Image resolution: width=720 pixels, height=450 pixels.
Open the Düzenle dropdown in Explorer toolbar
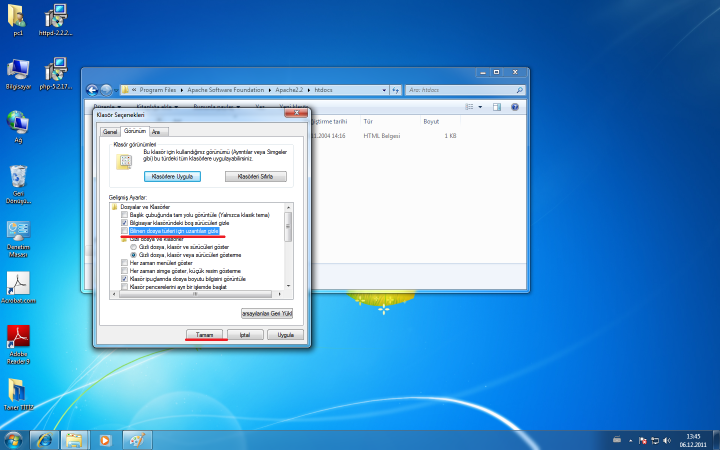(x=107, y=106)
